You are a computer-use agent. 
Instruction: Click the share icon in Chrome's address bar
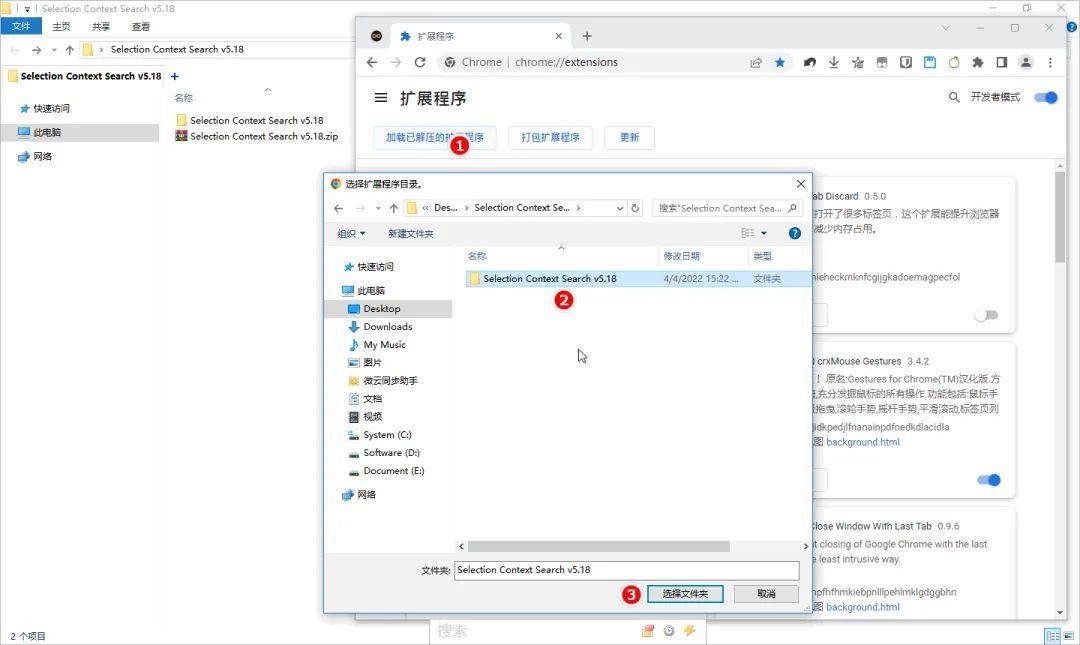[x=756, y=63]
